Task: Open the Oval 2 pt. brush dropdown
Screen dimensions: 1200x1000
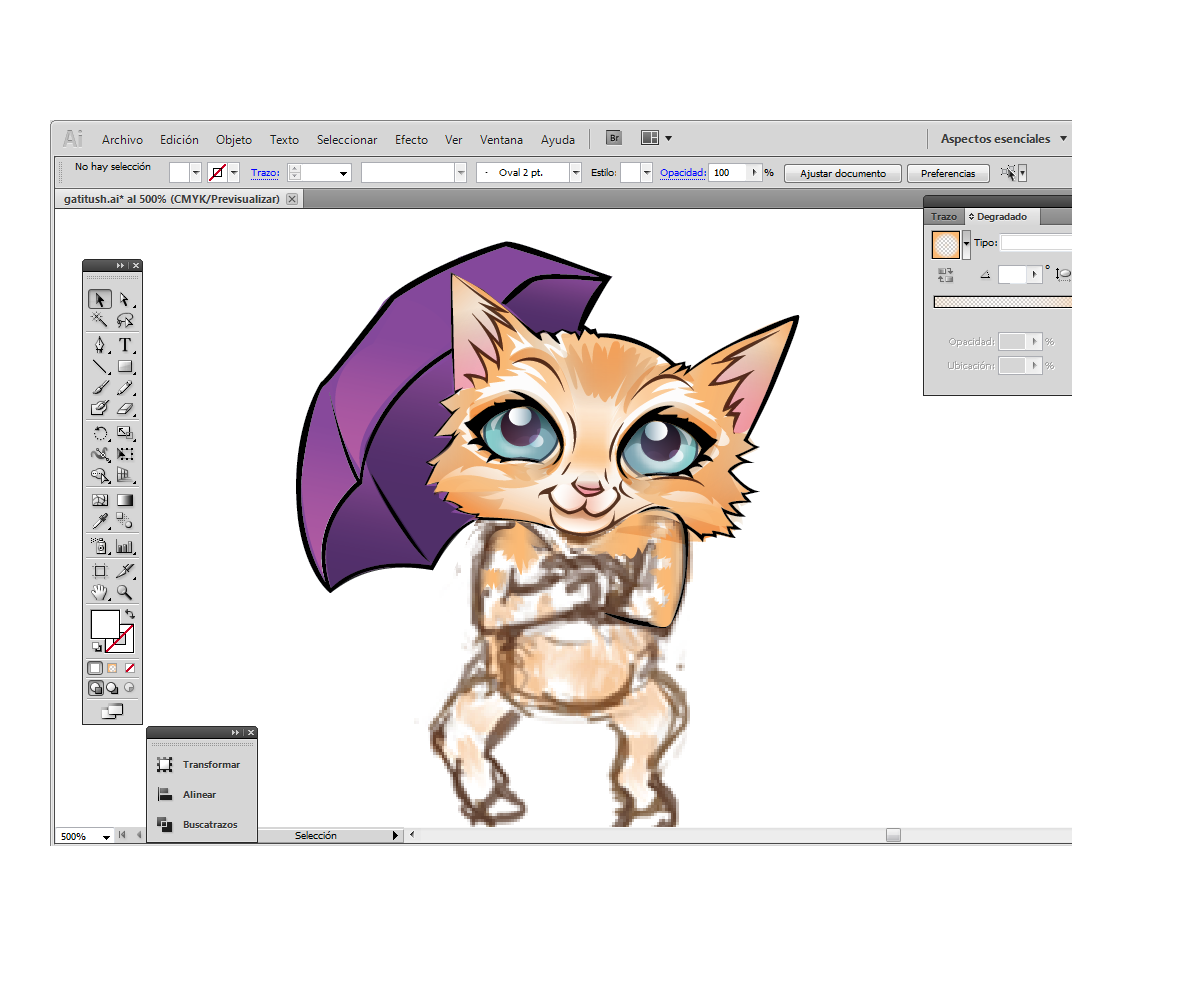Action: [575, 173]
